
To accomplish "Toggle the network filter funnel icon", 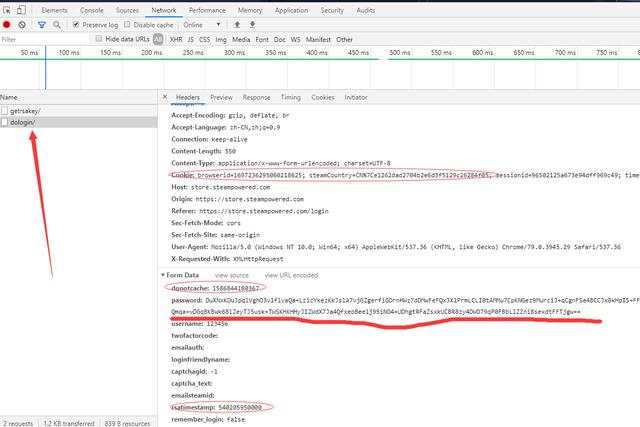I will pyautogui.click(x=42, y=25).
